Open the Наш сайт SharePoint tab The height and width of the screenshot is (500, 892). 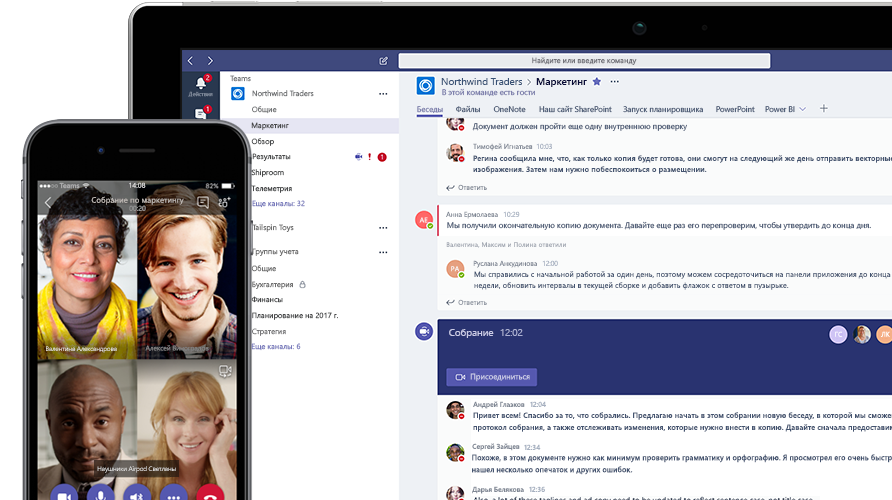[575, 109]
